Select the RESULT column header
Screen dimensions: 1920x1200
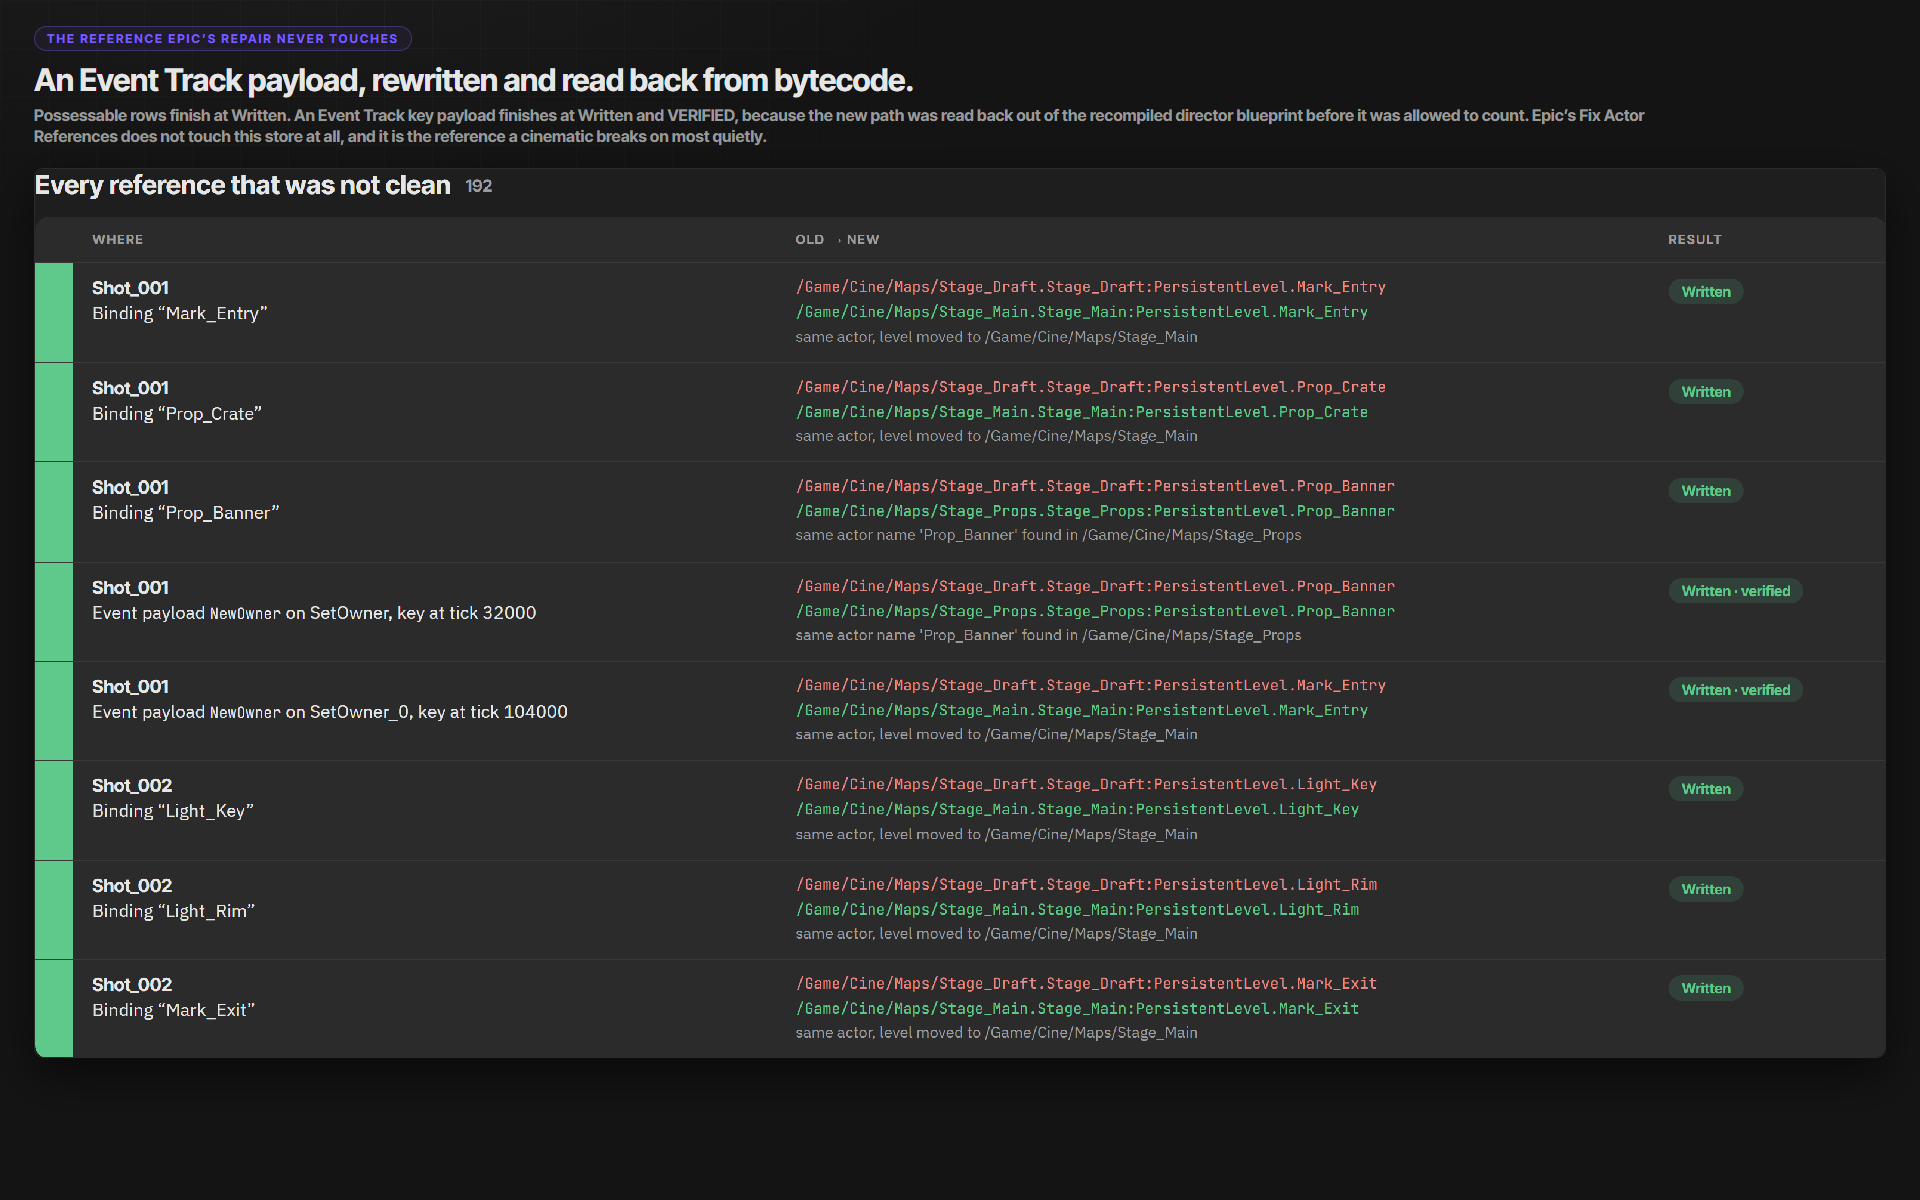point(1695,240)
